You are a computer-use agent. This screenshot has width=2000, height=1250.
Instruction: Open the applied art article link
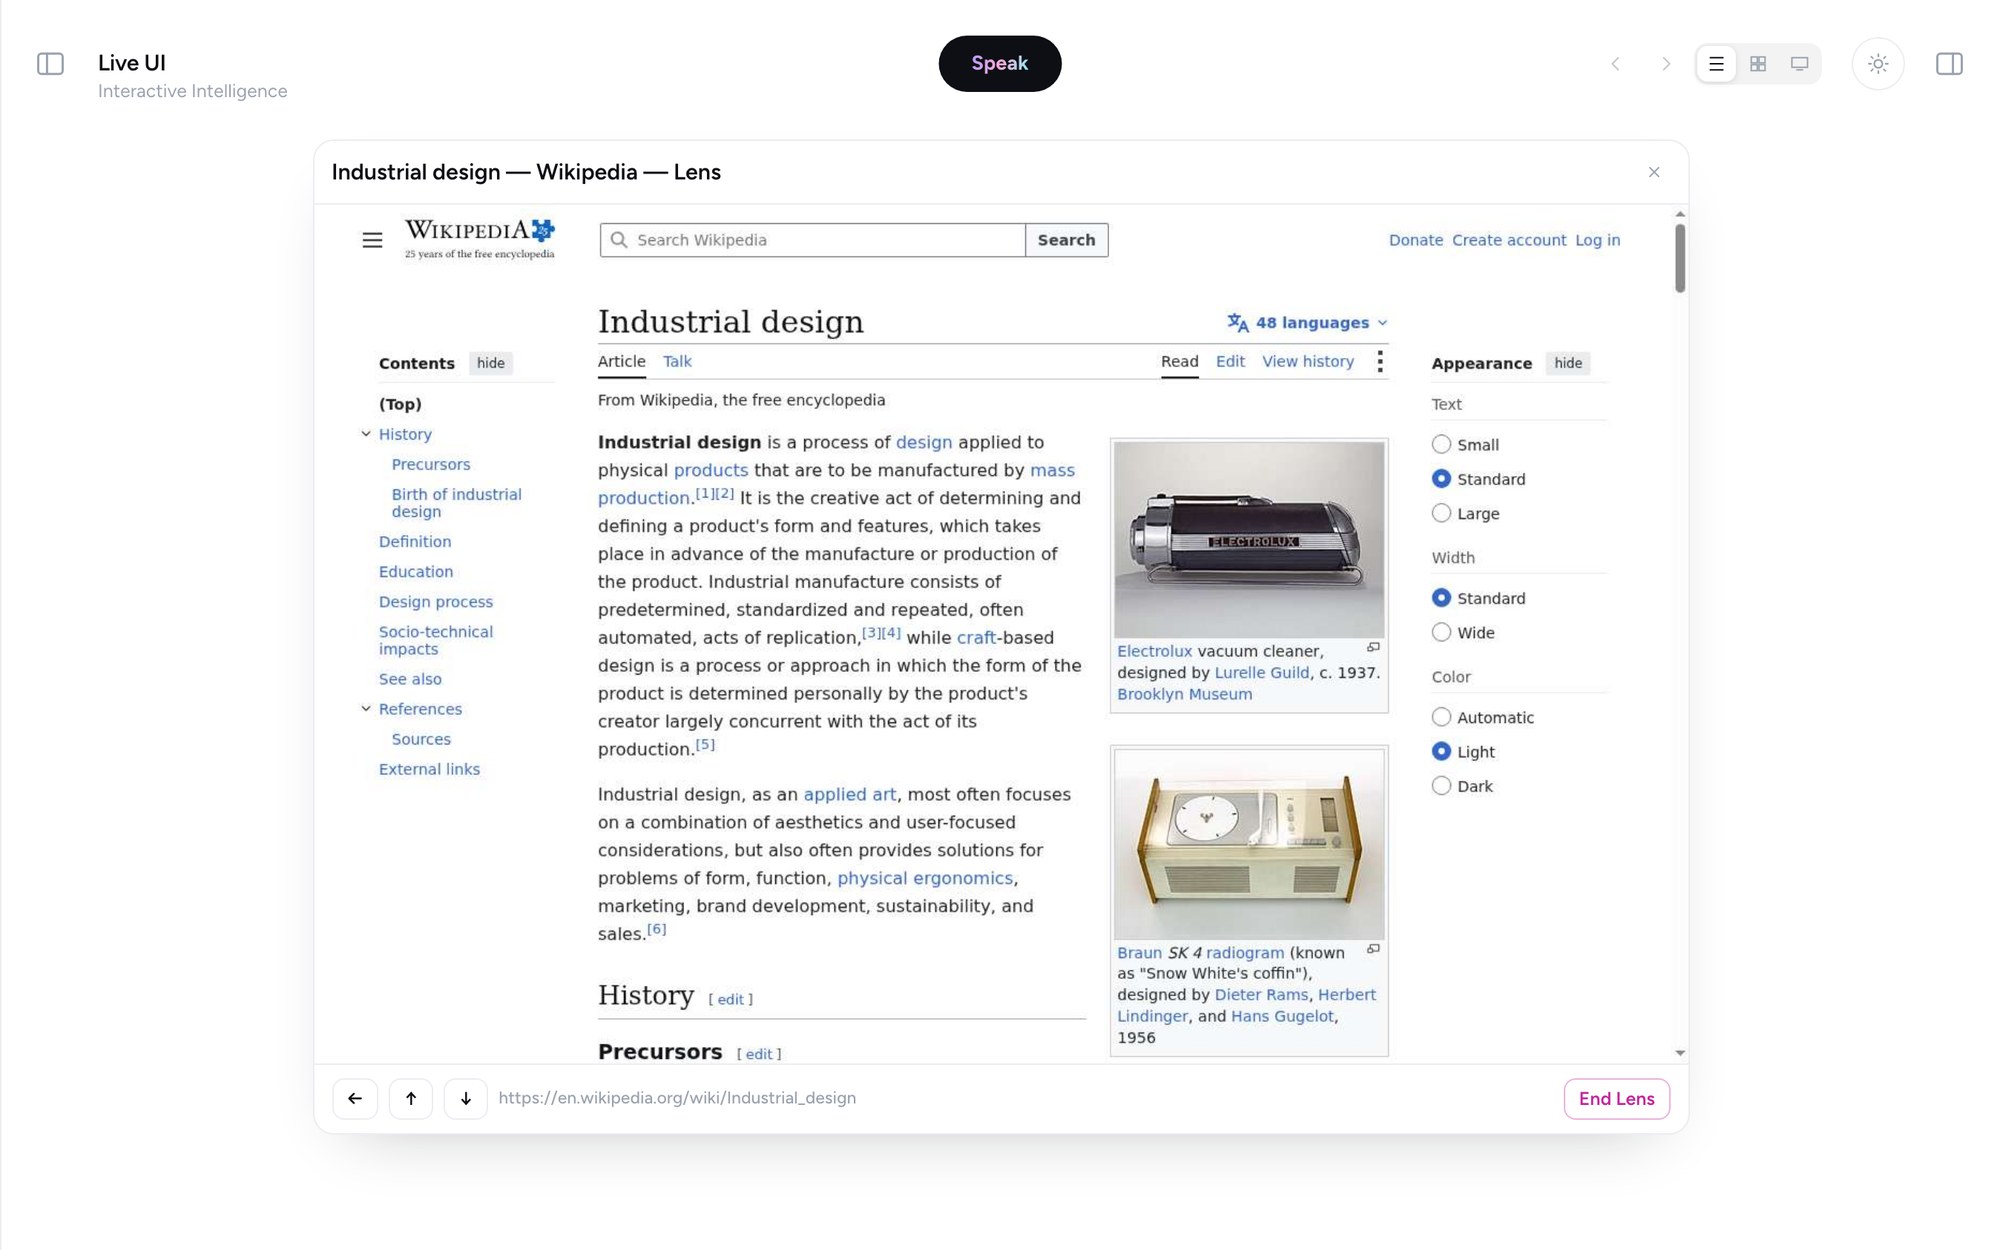[850, 794]
